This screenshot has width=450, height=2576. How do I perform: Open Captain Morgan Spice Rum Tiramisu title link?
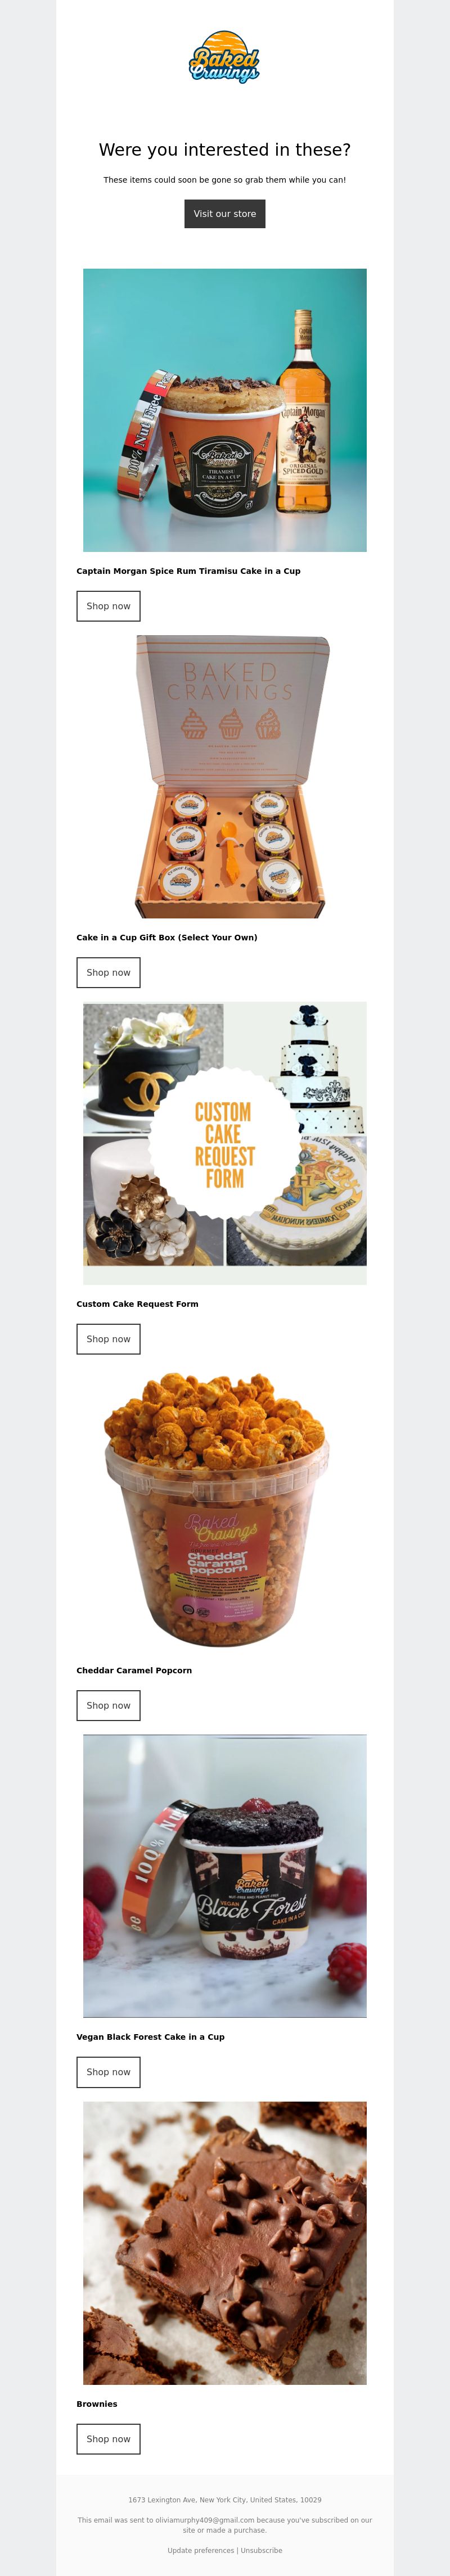point(188,571)
